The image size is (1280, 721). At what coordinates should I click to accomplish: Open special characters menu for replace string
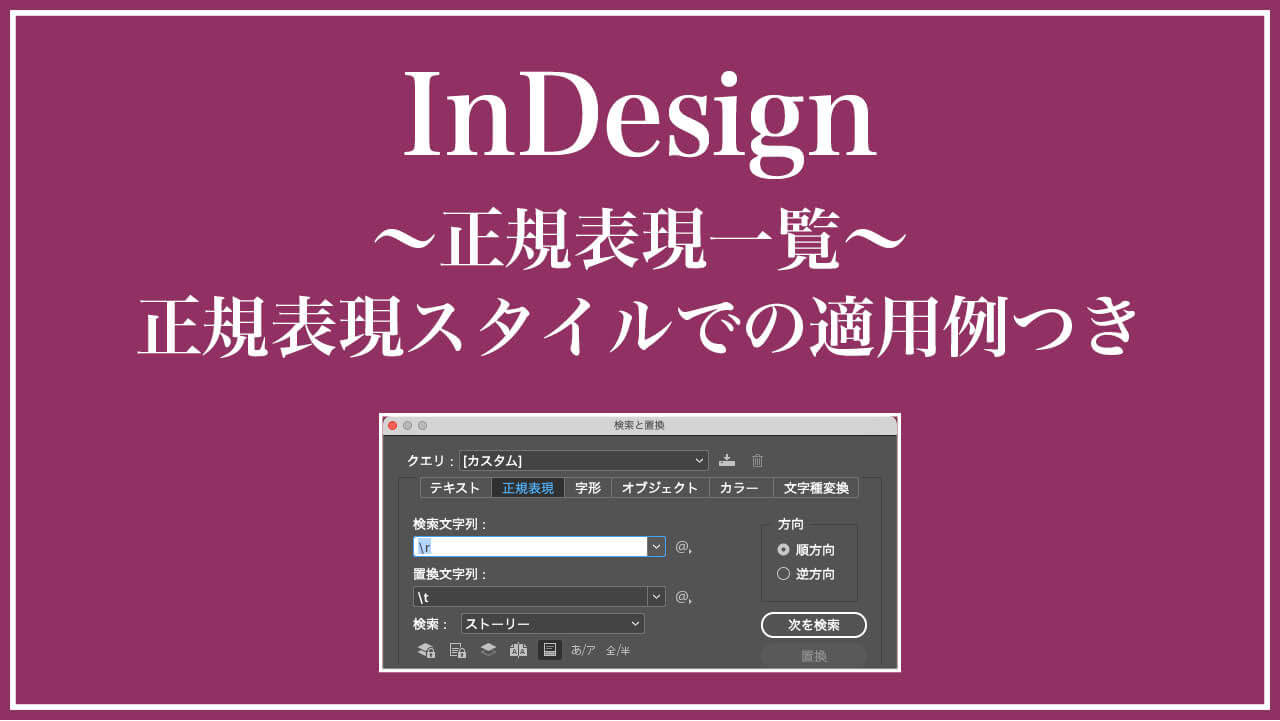[x=683, y=597]
